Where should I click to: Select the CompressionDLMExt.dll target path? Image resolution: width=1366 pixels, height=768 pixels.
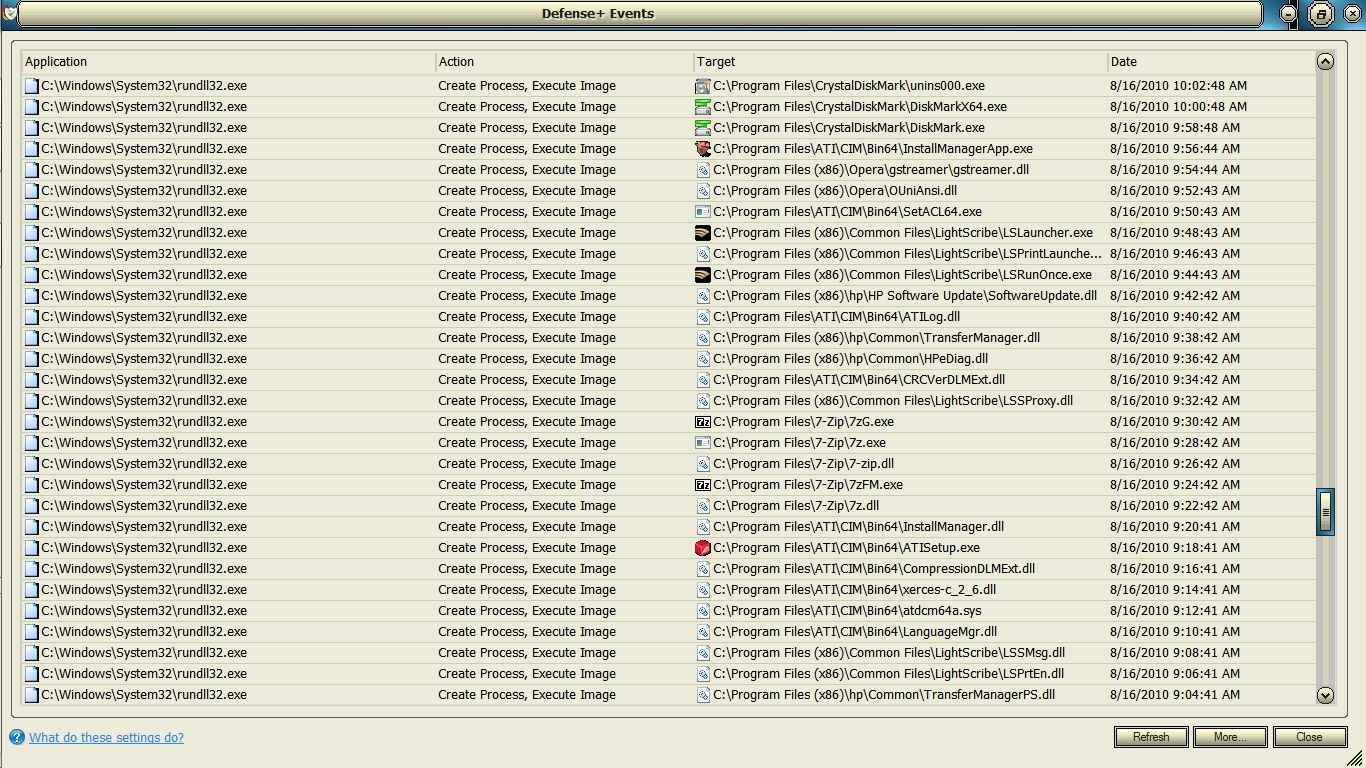point(874,569)
